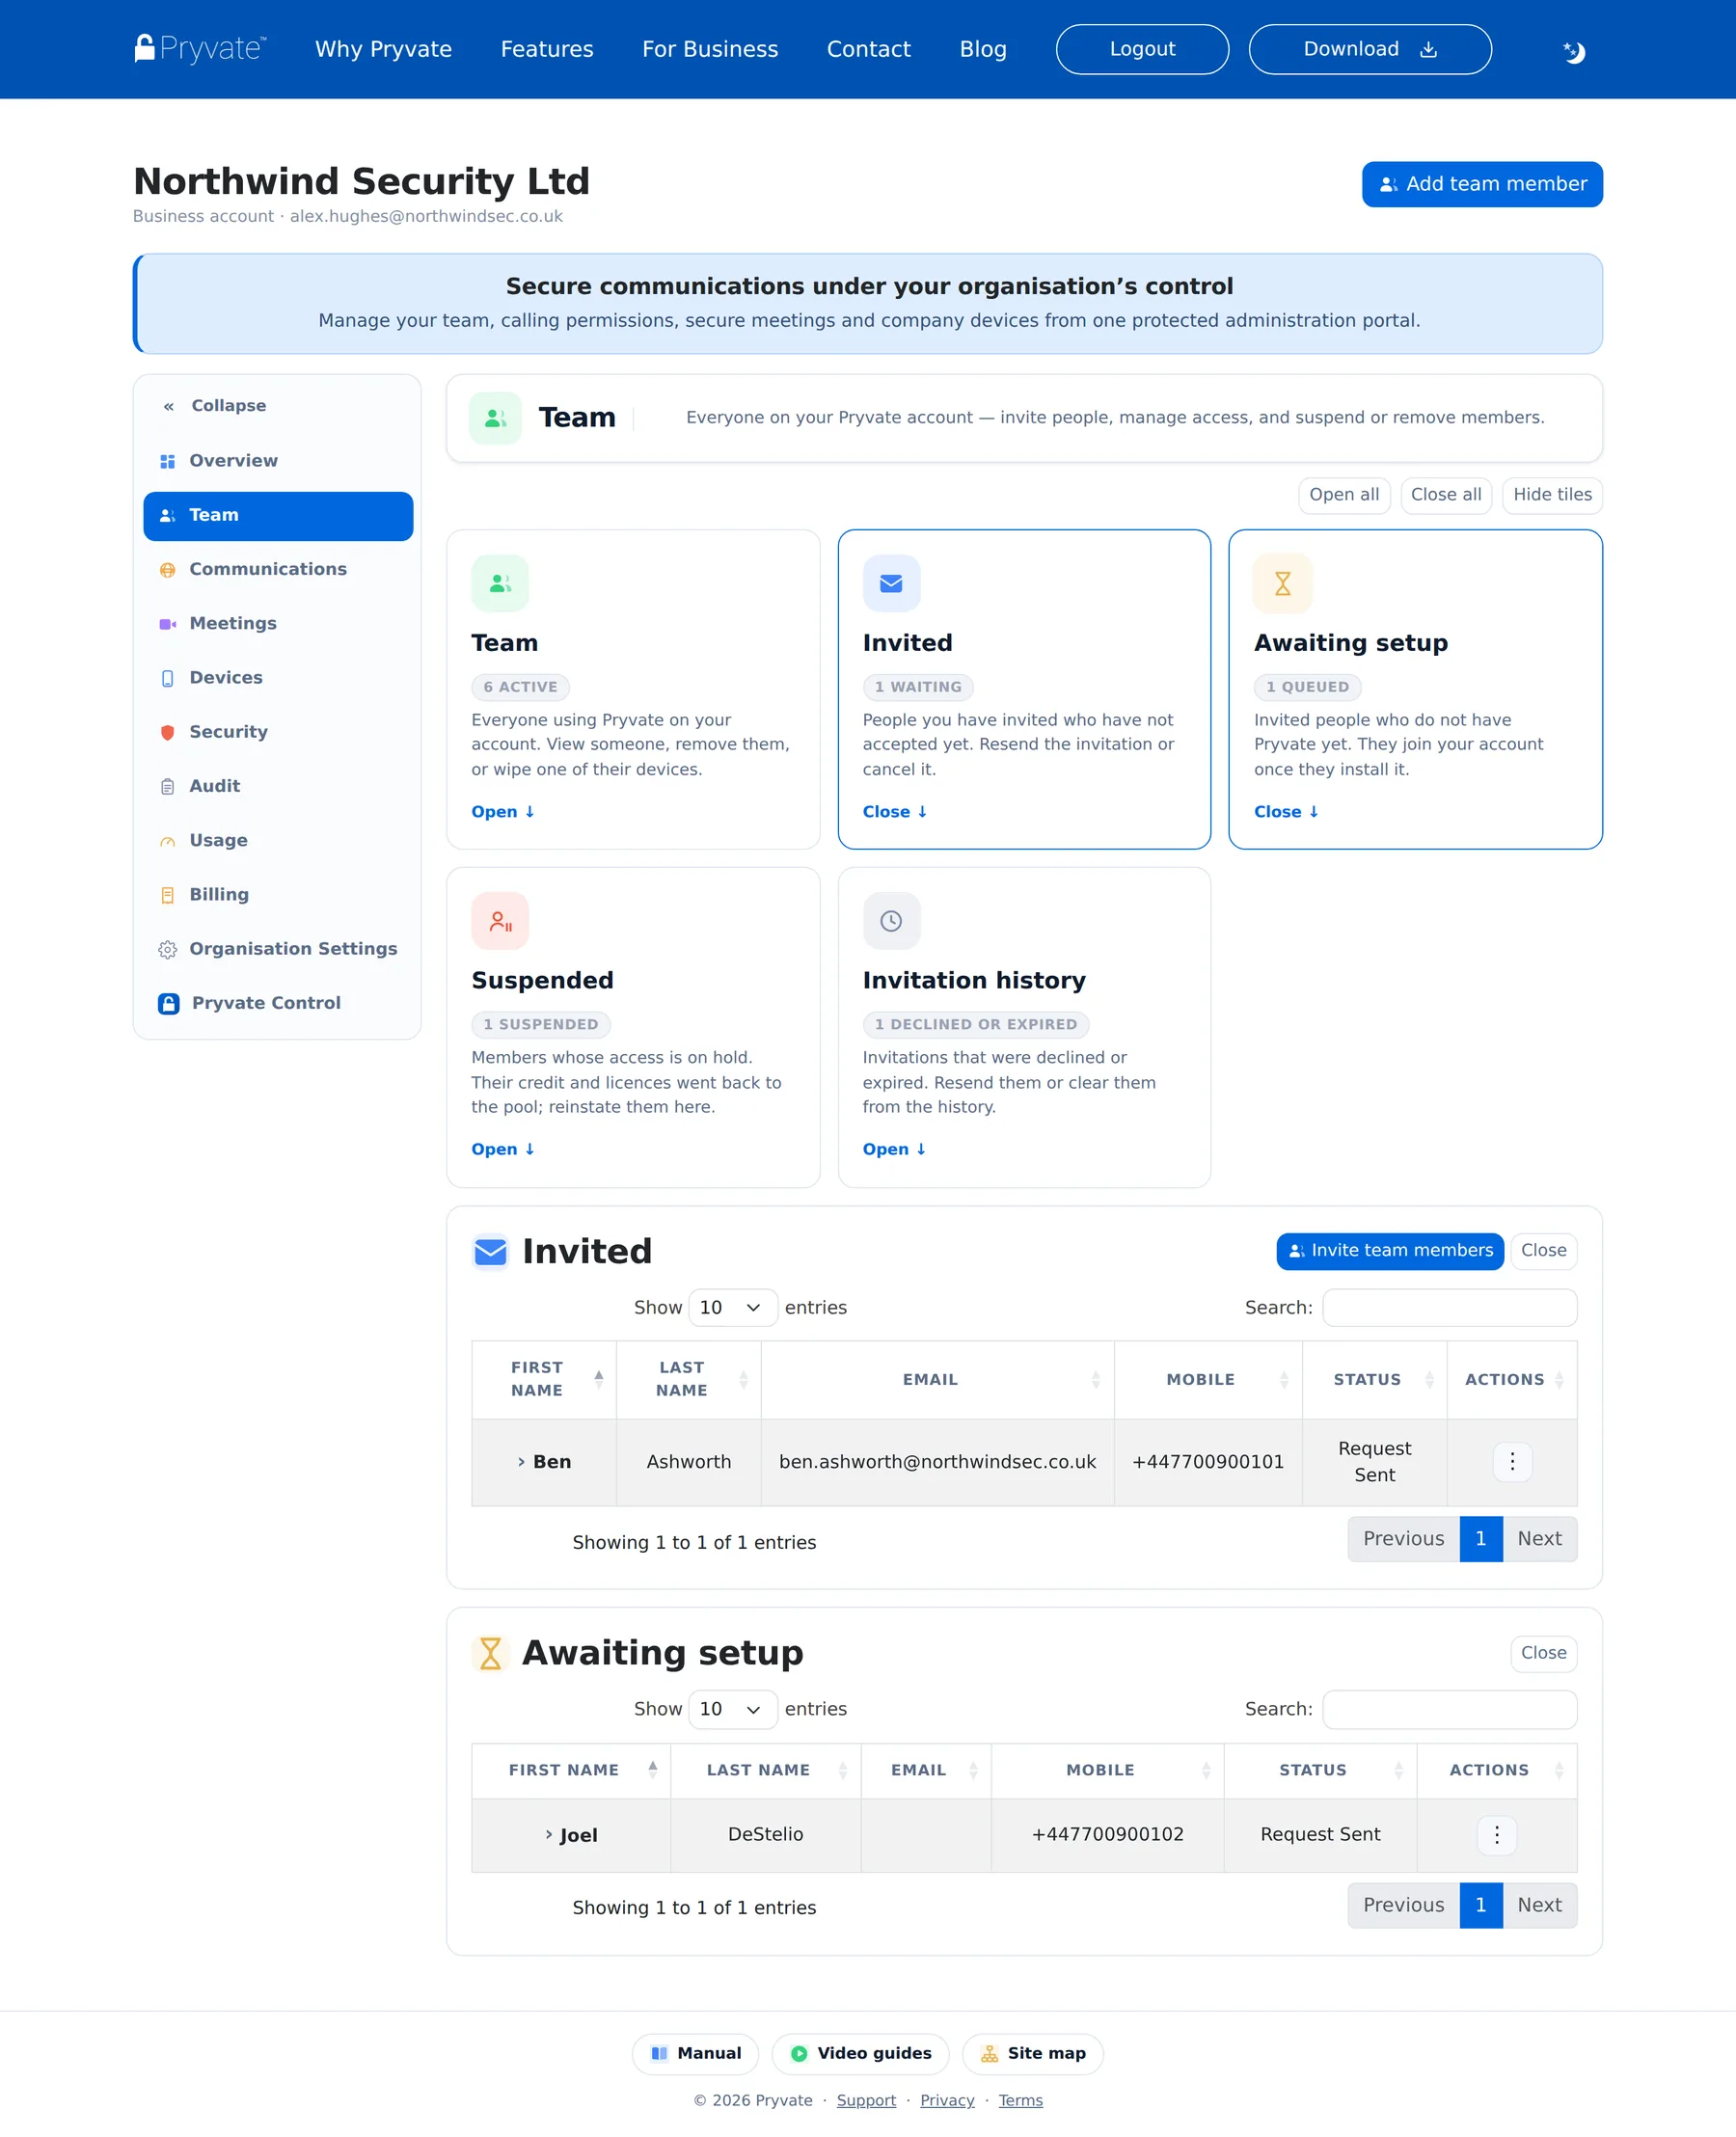Viewport: 1736px width, 2137px height.
Task: Open actions menu for Ben Ashworth
Action: point(1512,1462)
